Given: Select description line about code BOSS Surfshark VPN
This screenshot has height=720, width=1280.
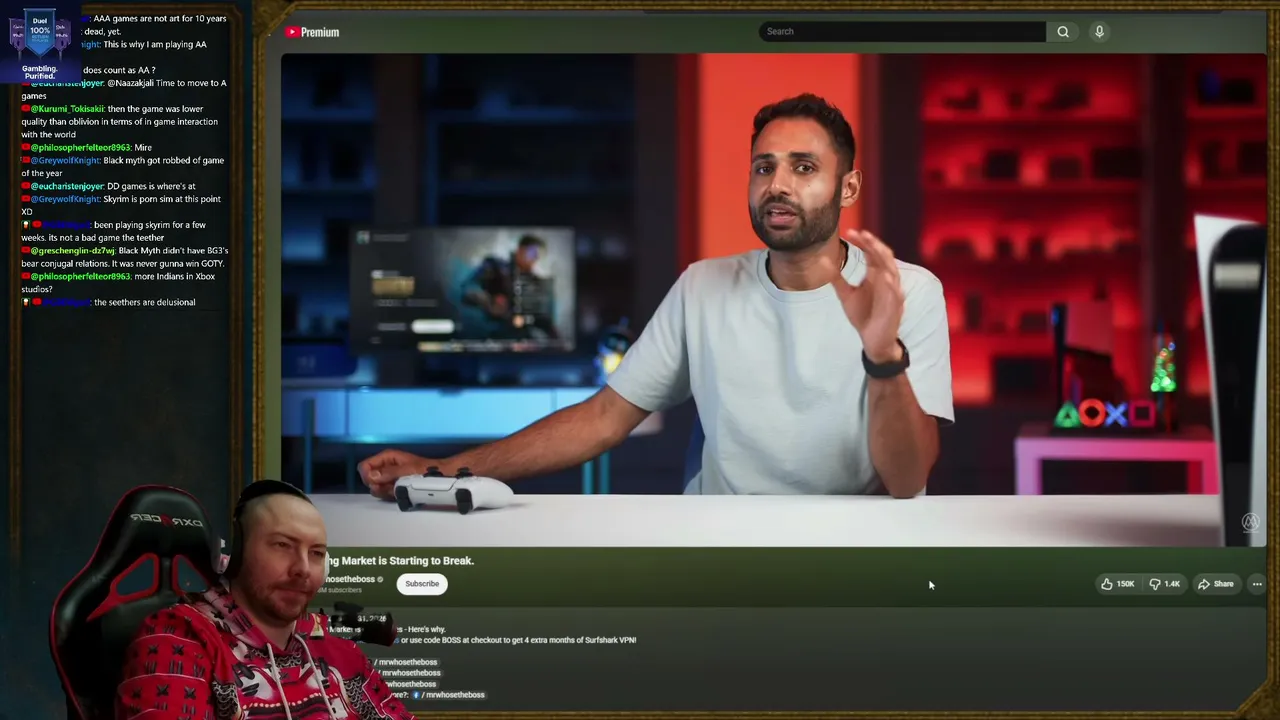Looking at the screenshot, I should click(x=516, y=640).
